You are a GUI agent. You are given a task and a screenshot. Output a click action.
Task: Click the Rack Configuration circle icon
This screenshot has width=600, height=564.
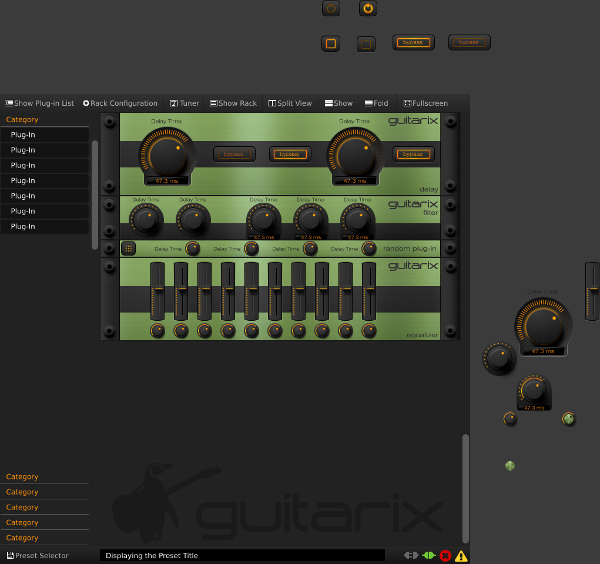click(86, 103)
